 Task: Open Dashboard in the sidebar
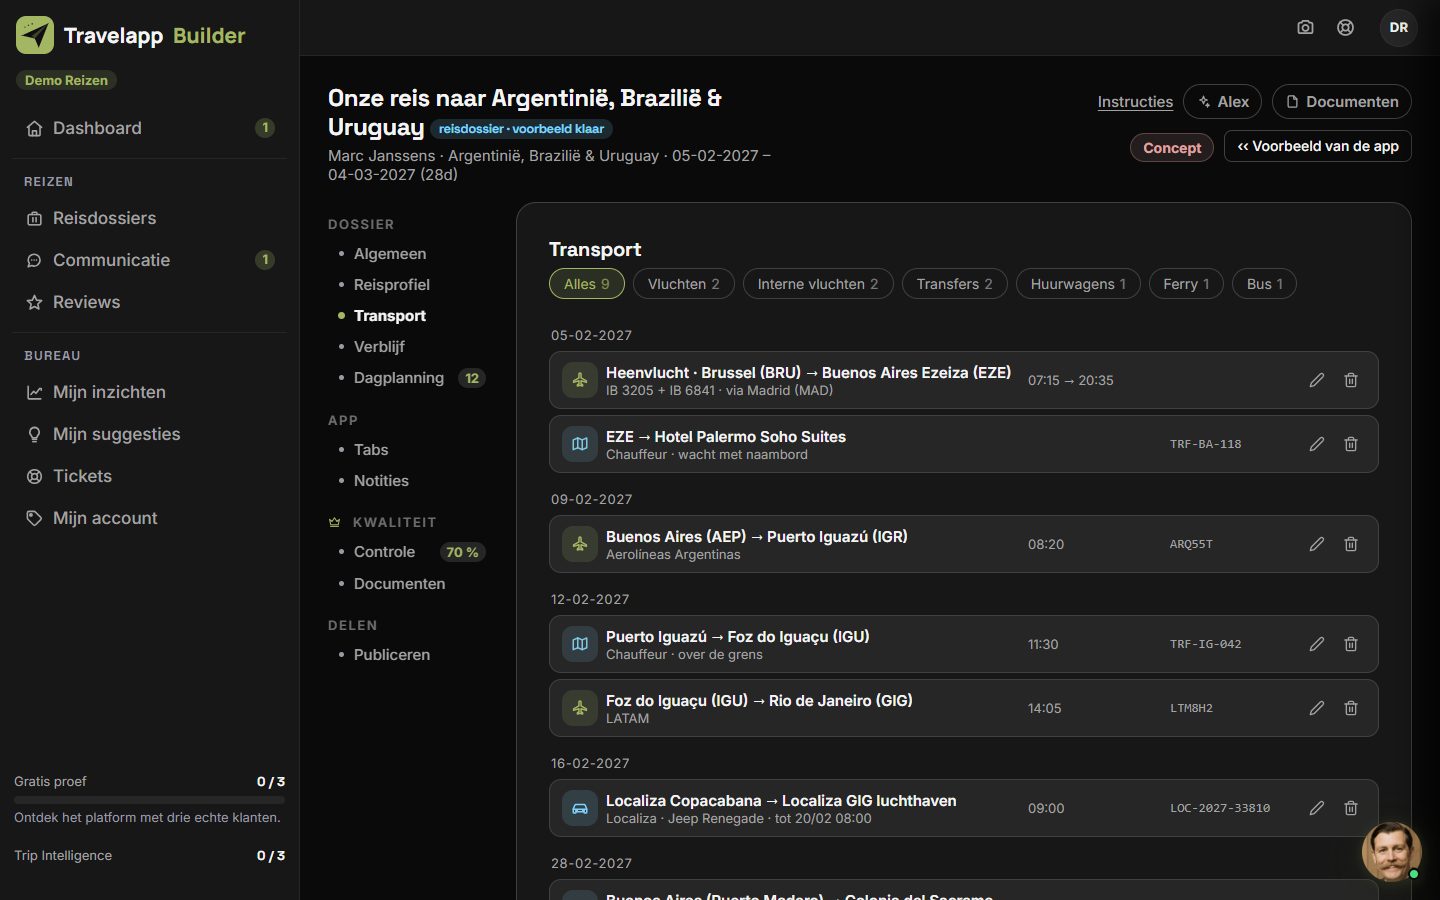(149, 128)
